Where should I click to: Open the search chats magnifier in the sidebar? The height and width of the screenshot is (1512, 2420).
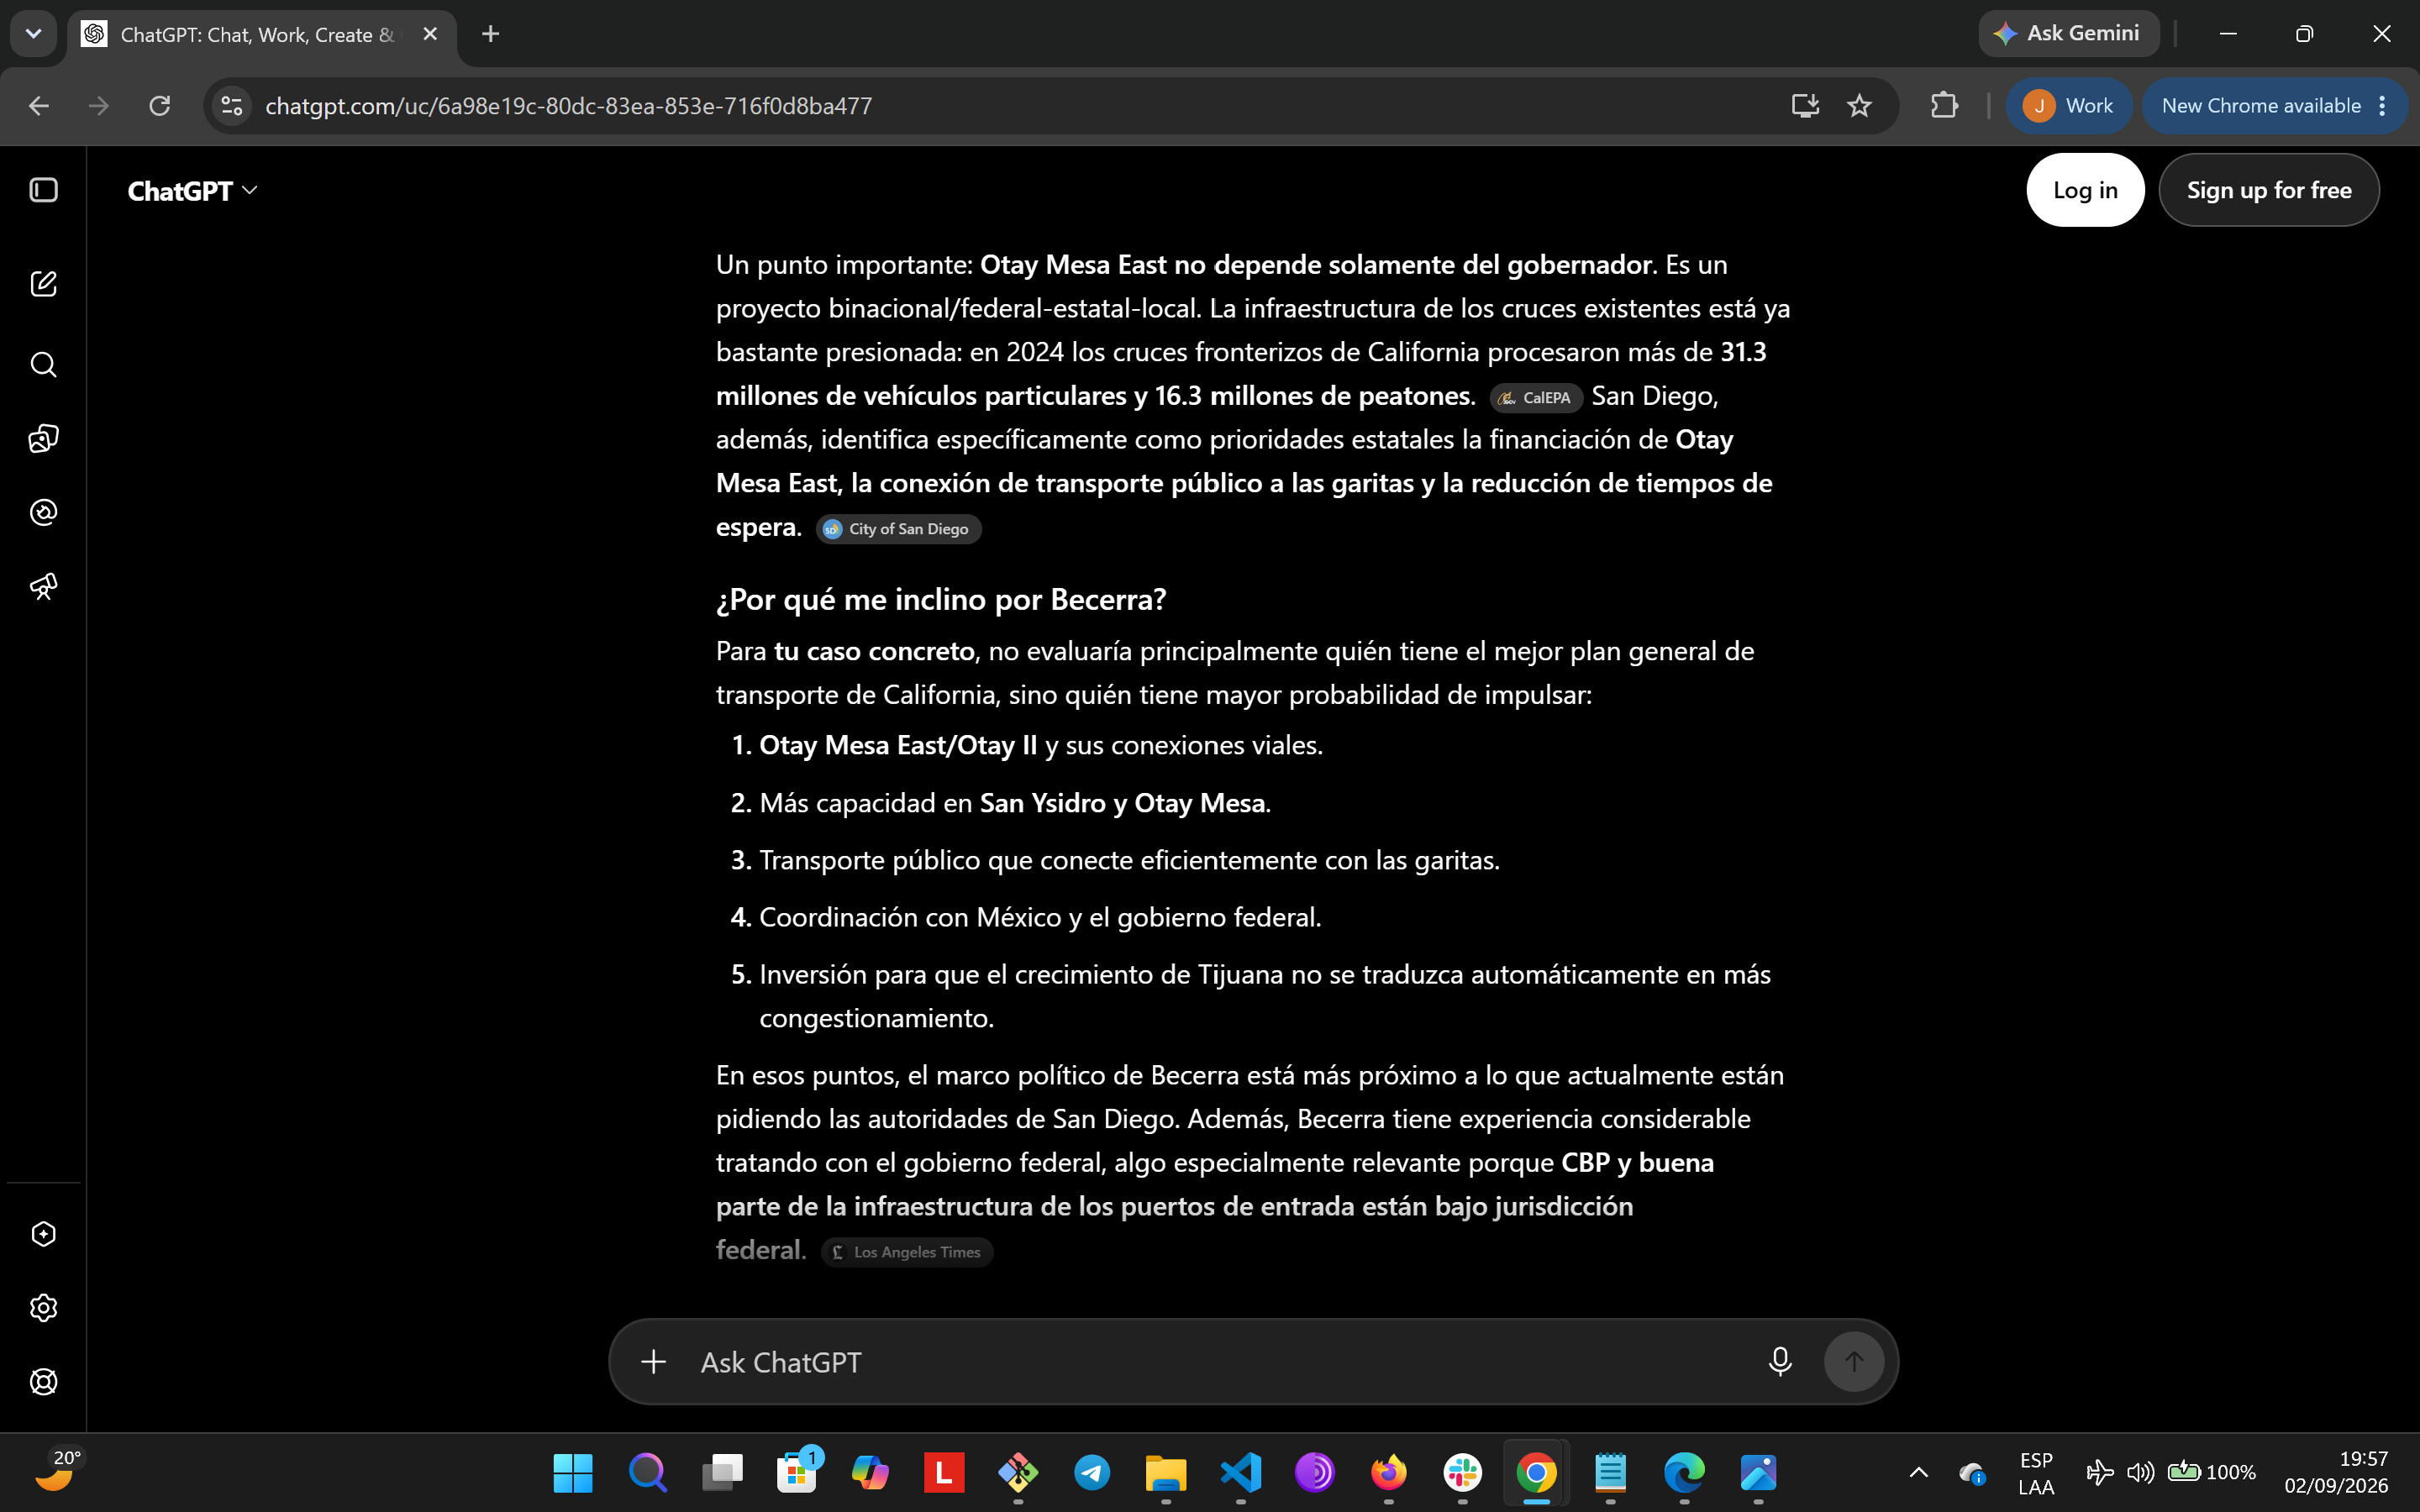click(44, 364)
